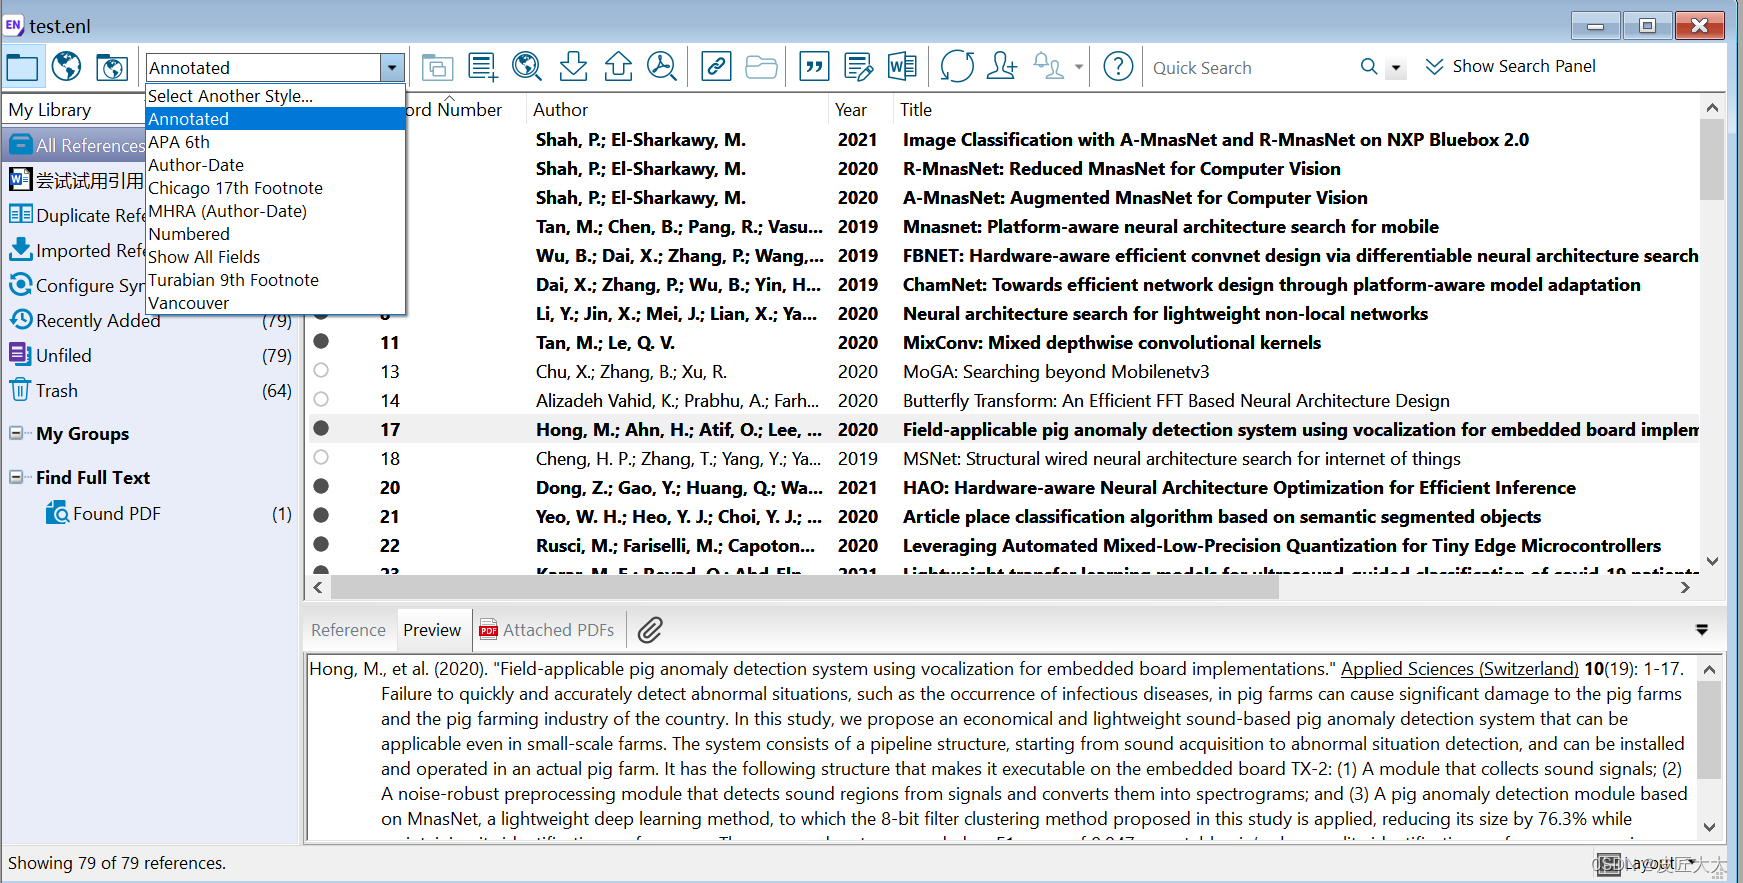This screenshot has height=883, width=1743.
Task: Expand Activity Feed dropdown arrow
Action: [x=1078, y=68]
